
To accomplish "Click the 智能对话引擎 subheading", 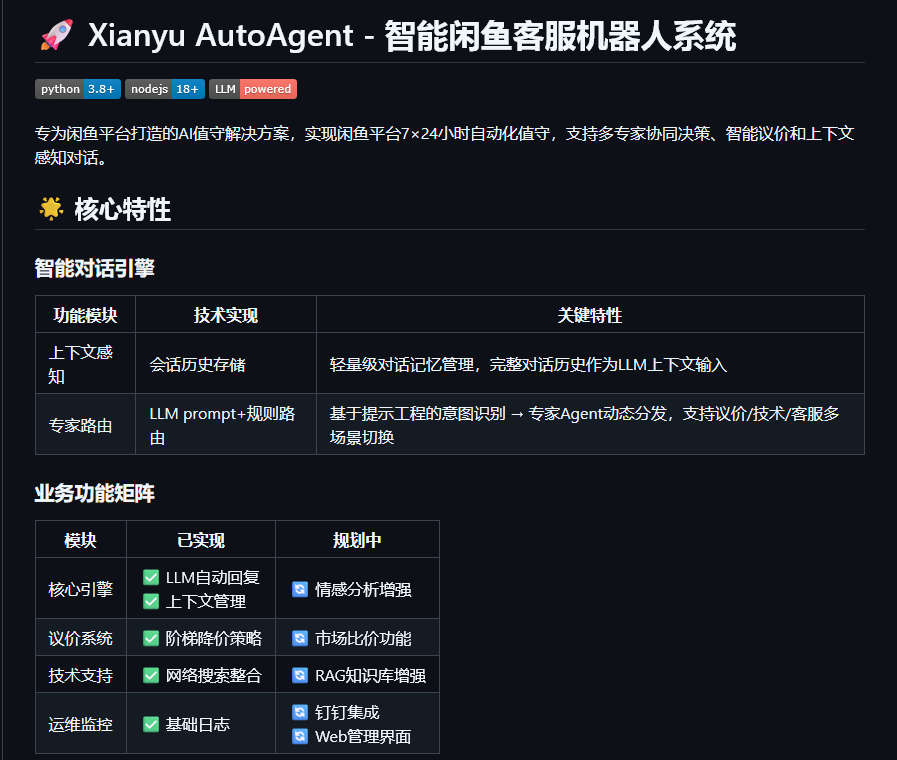I will click(x=94, y=268).
